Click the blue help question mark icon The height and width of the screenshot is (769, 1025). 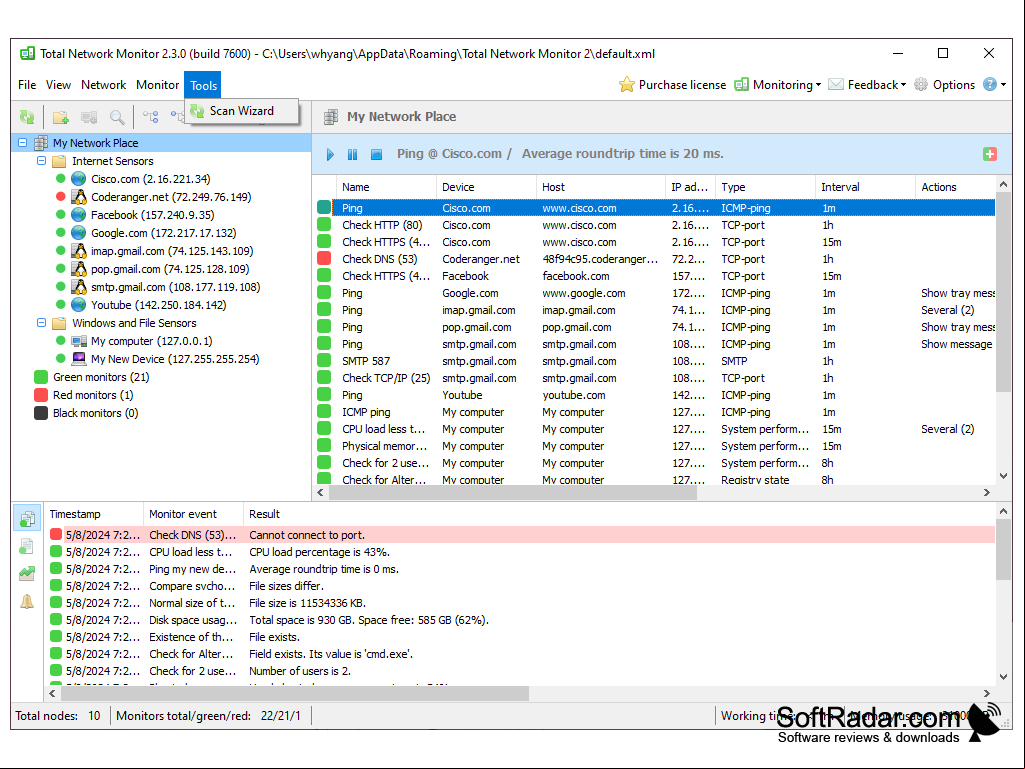(990, 84)
